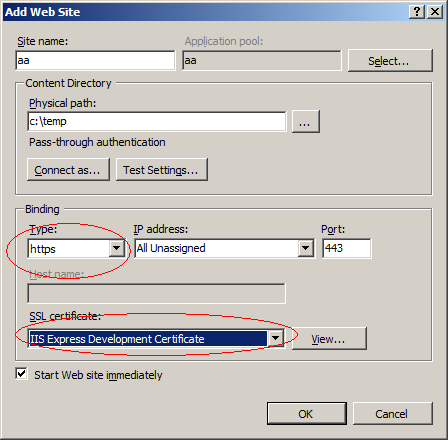Click the Select... application pool button

390,61
